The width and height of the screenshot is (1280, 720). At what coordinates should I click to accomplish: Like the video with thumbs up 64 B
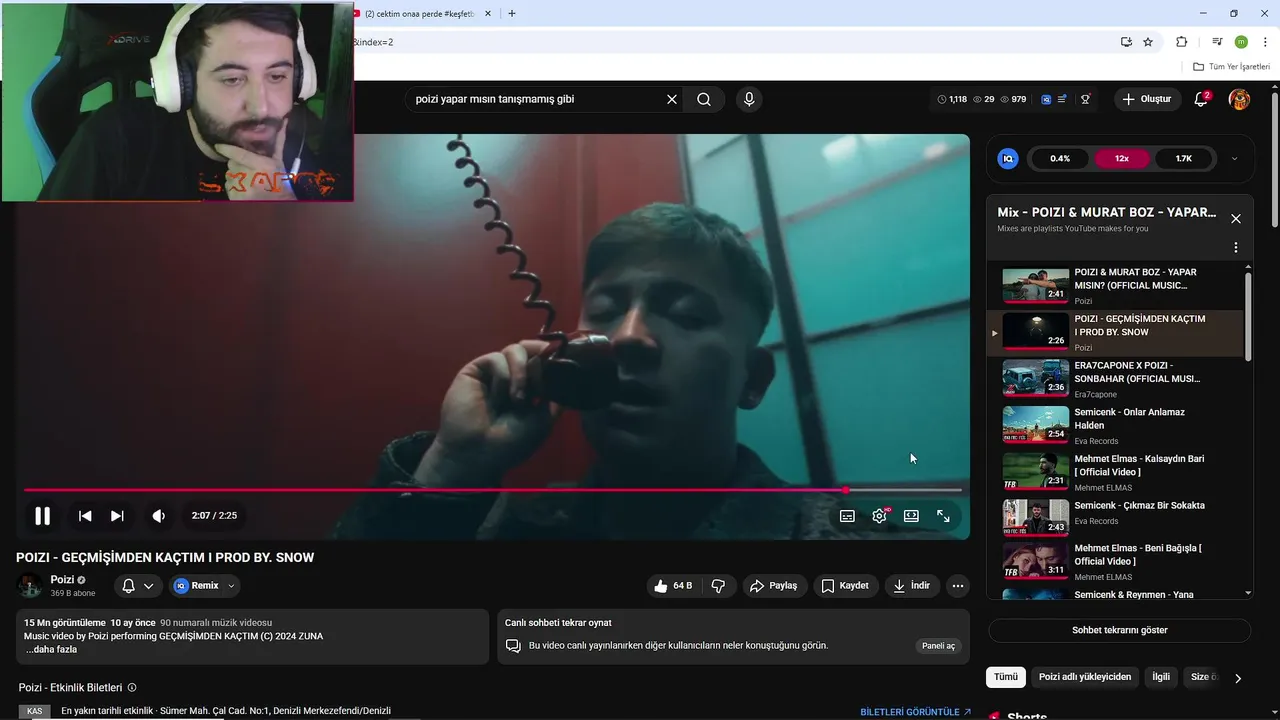click(x=673, y=586)
